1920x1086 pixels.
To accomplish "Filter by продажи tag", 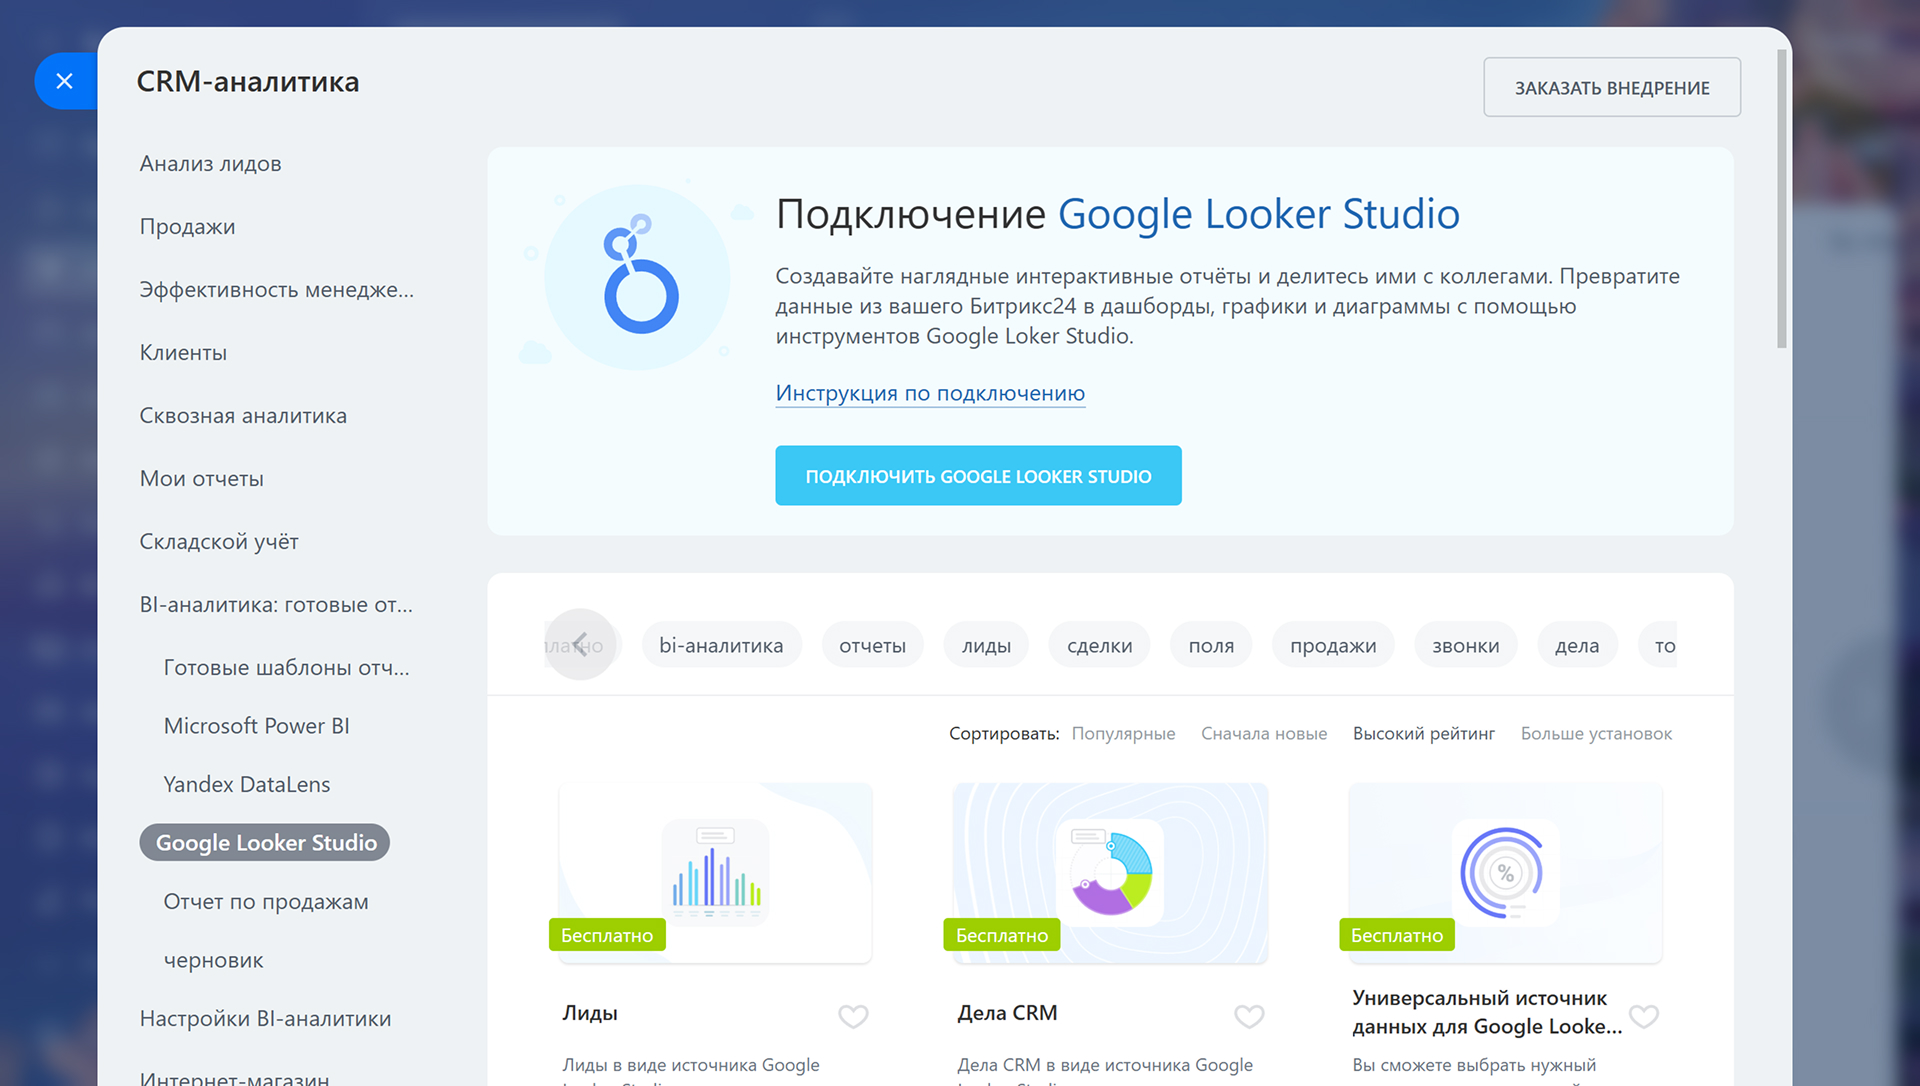I will tap(1333, 646).
